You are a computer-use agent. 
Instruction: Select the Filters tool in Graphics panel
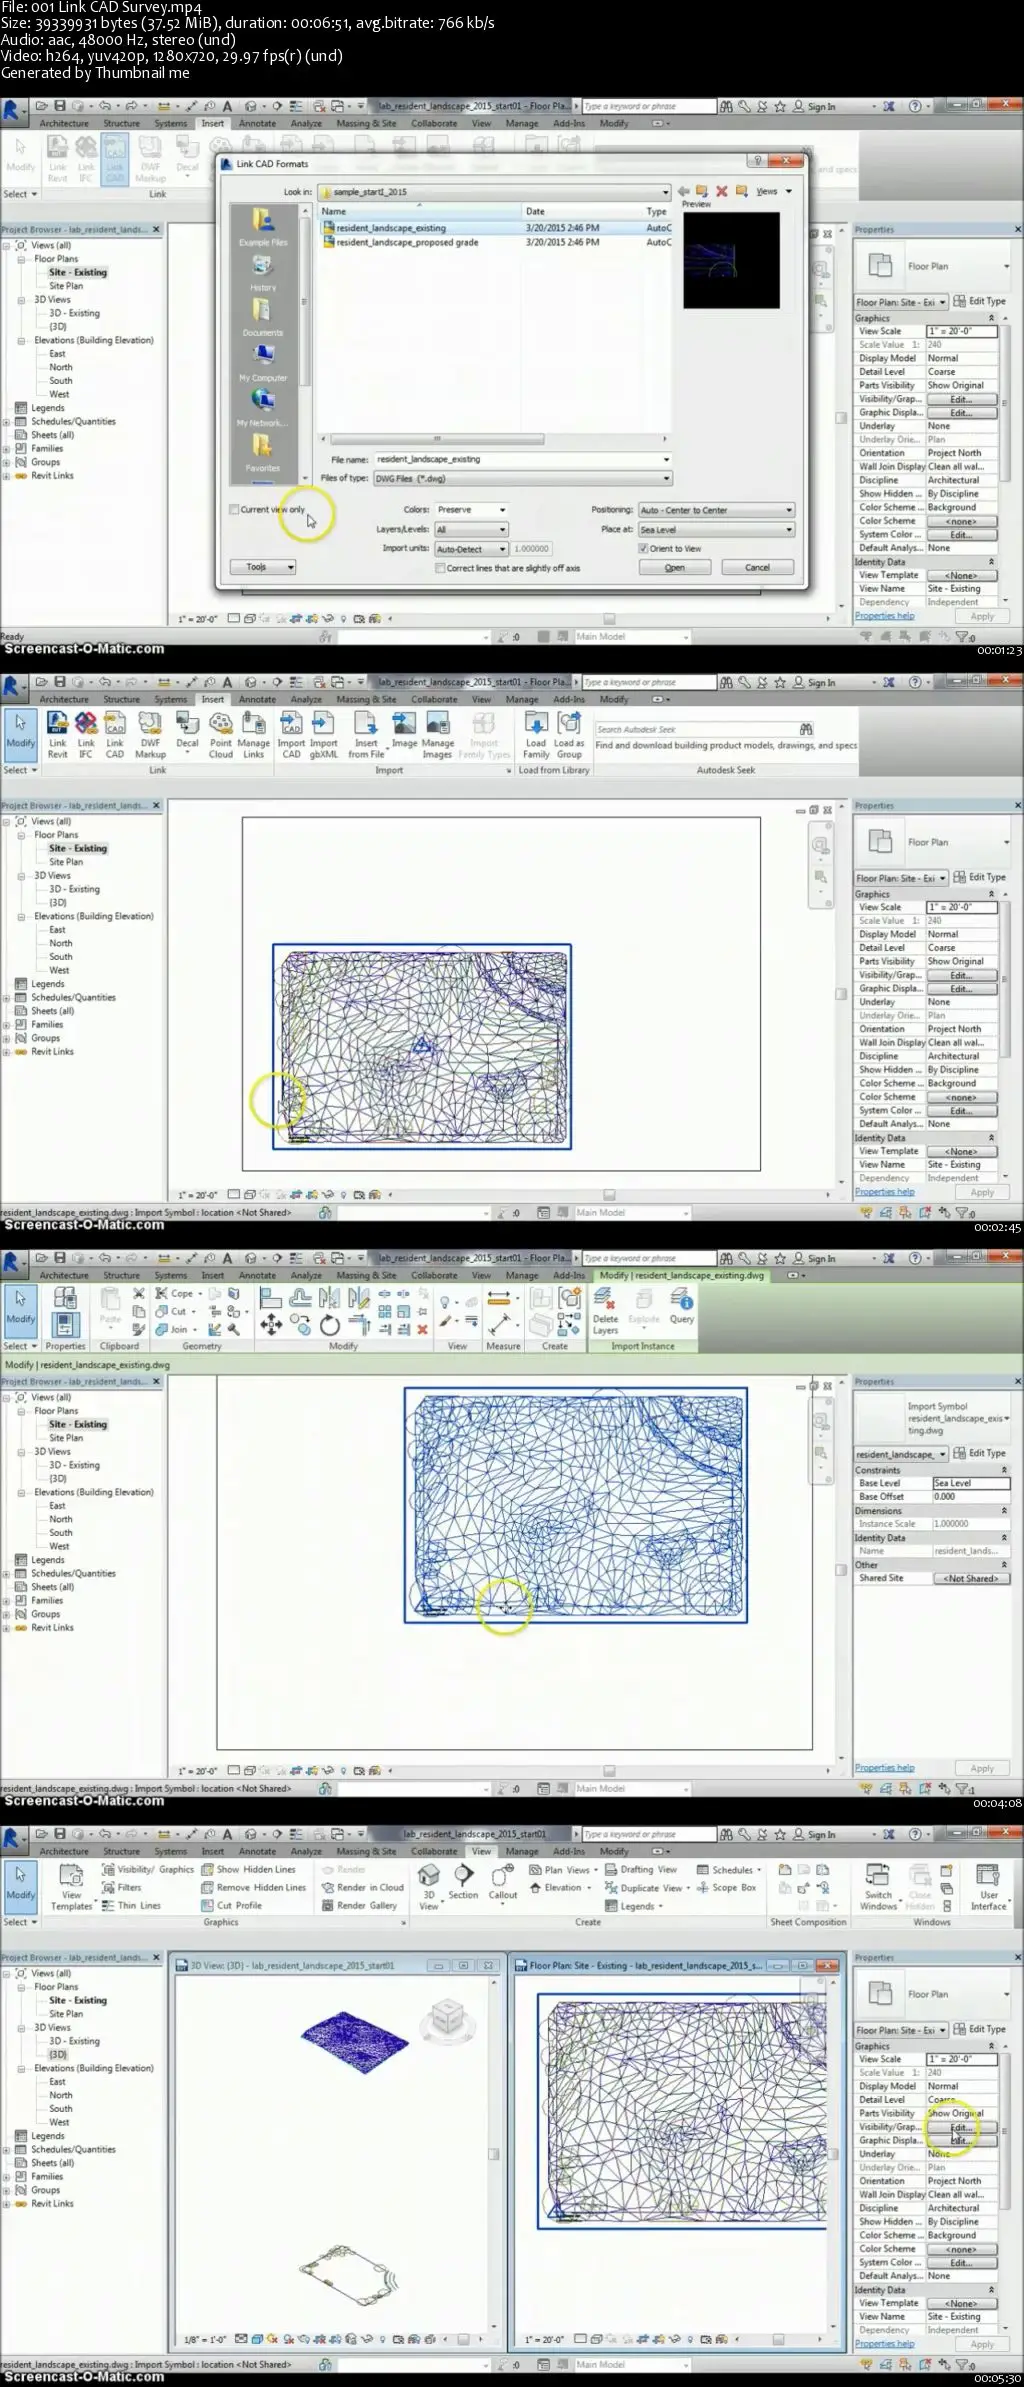point(122,1887)
